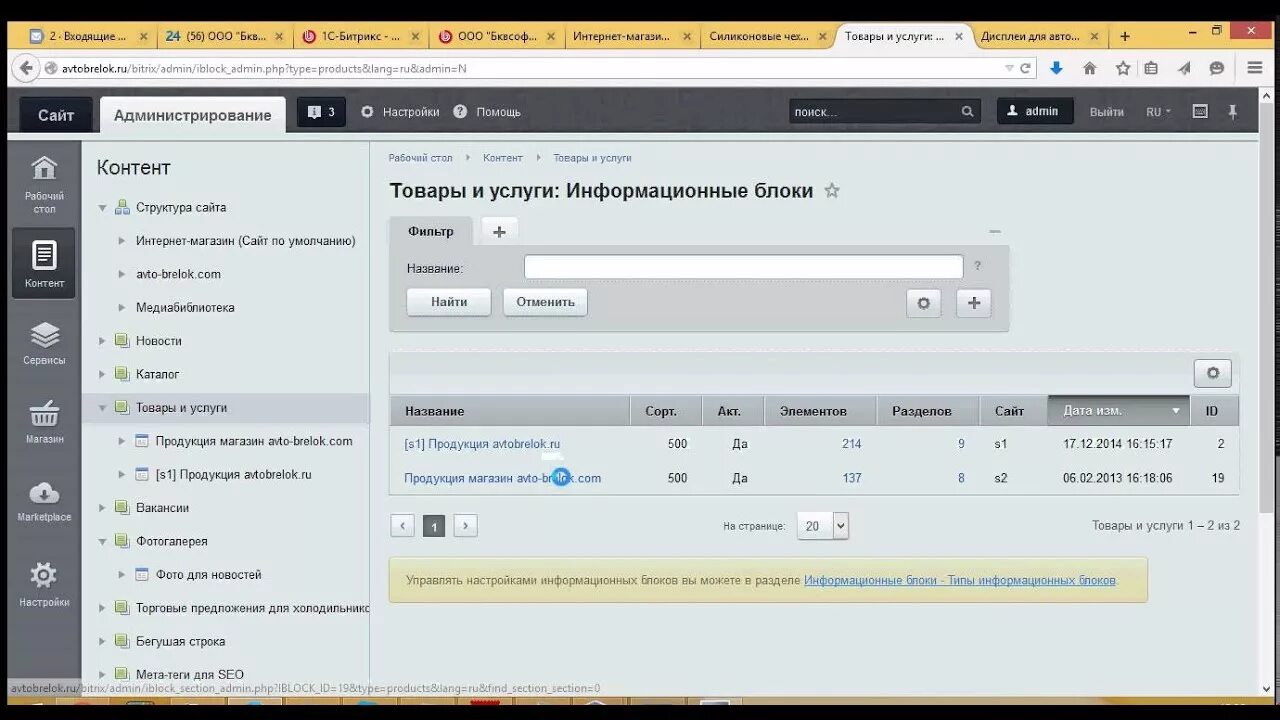Open table settings gear button
1280x720 pixels.
[x=1213, y=373]
